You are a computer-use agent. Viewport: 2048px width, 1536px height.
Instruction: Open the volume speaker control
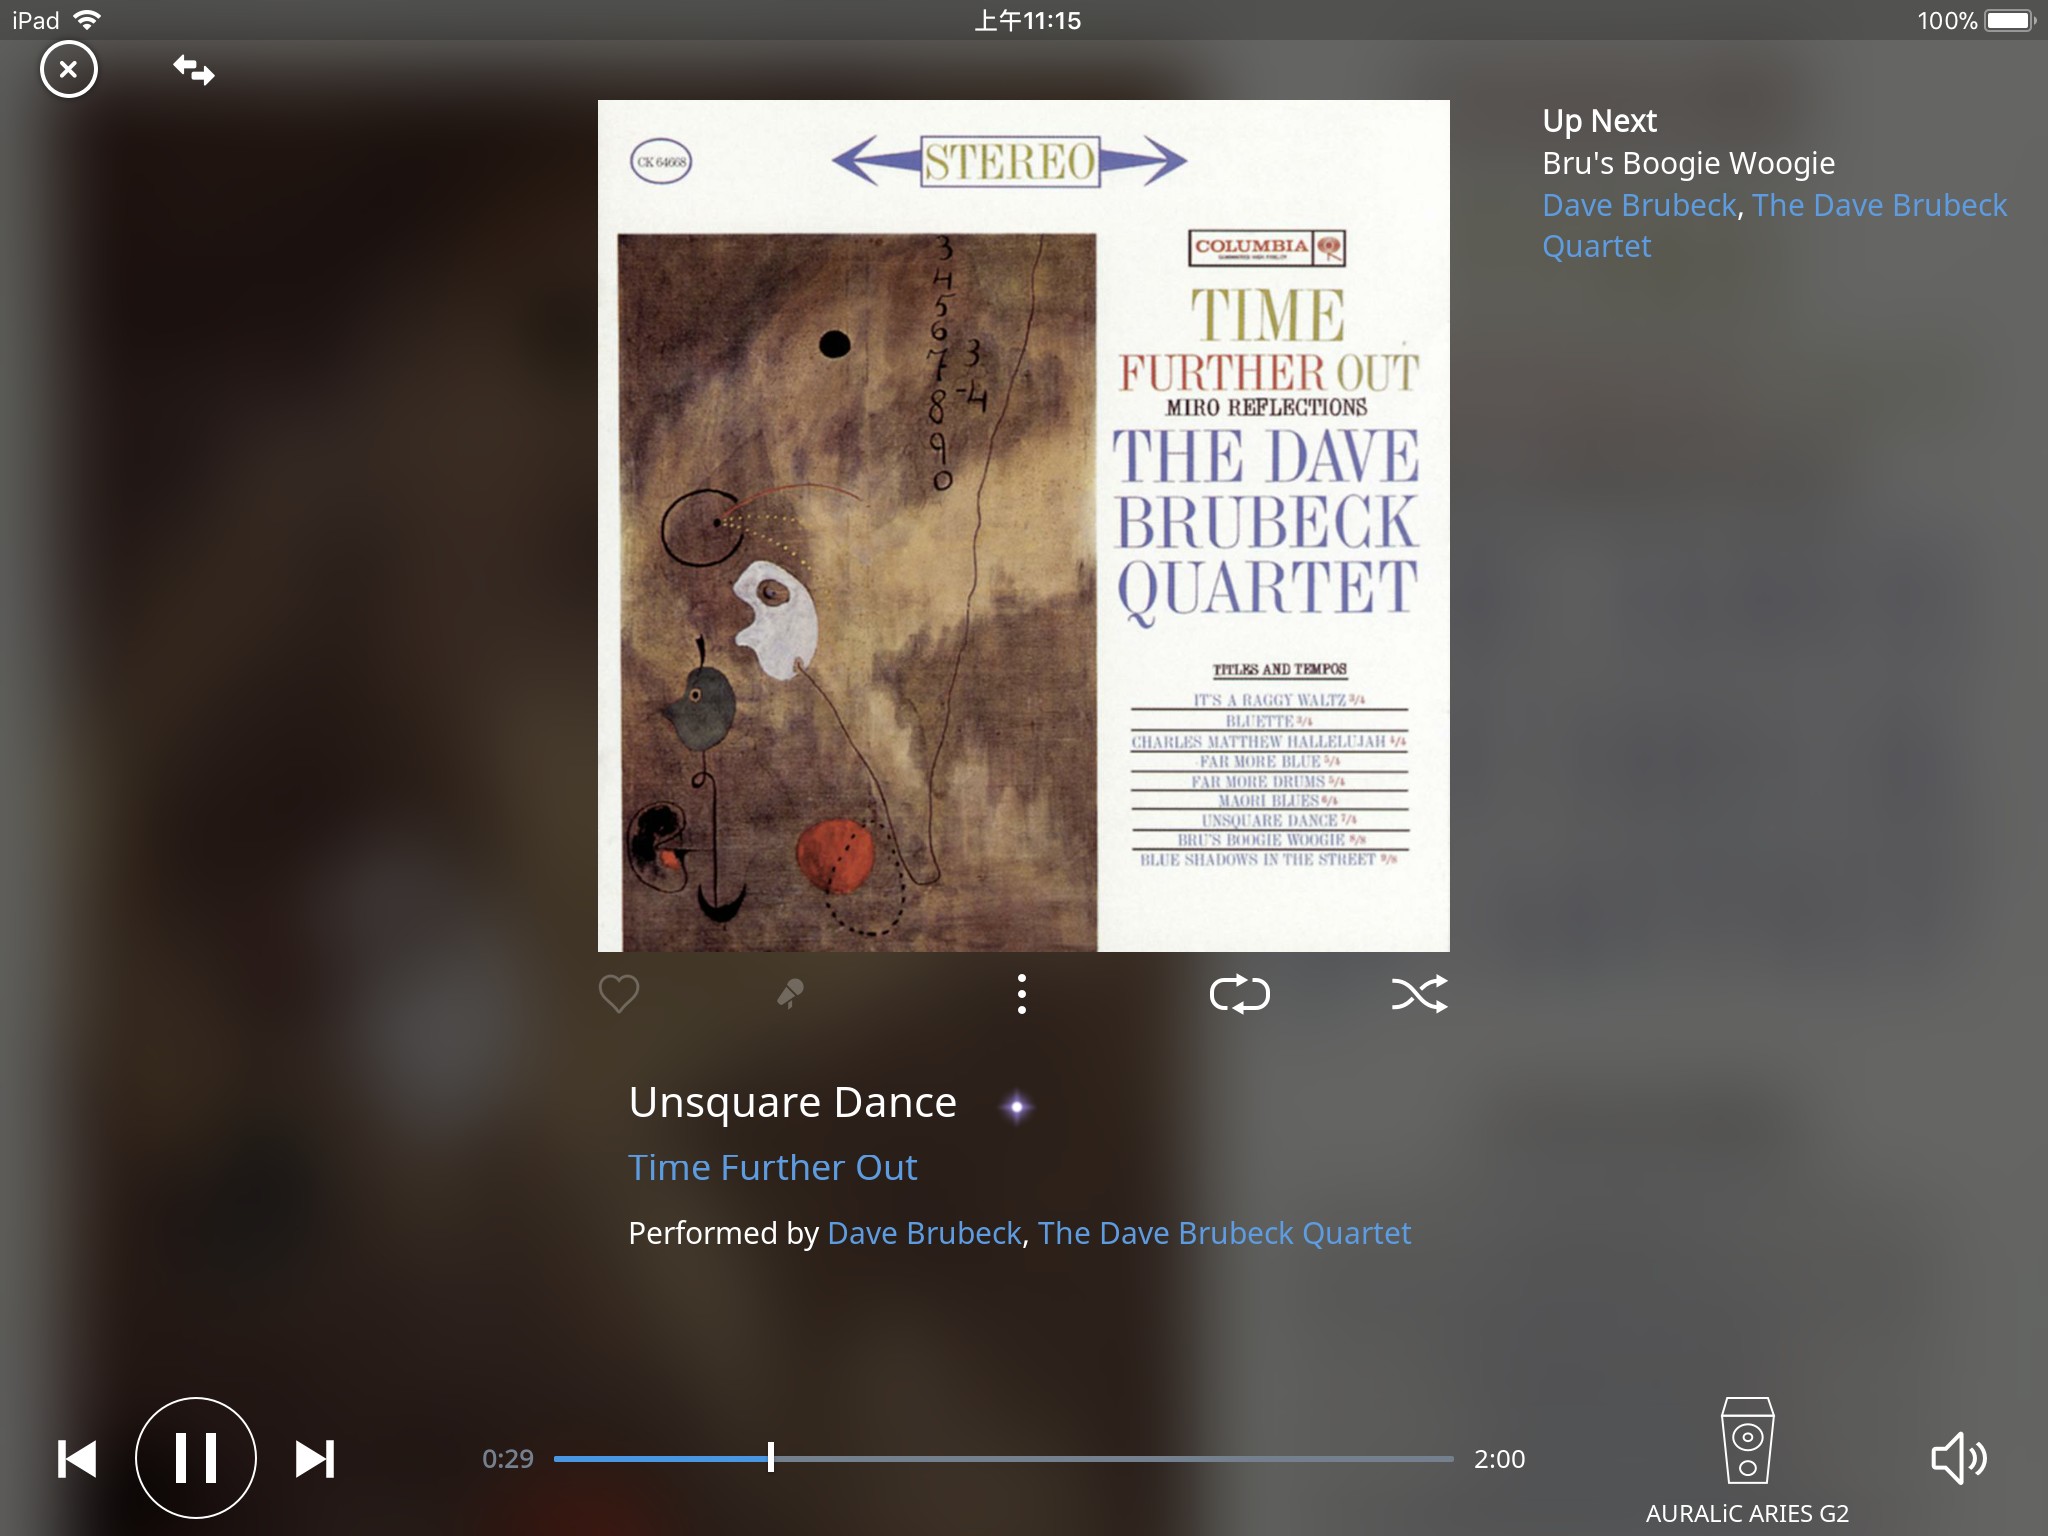point(1958,1458)
